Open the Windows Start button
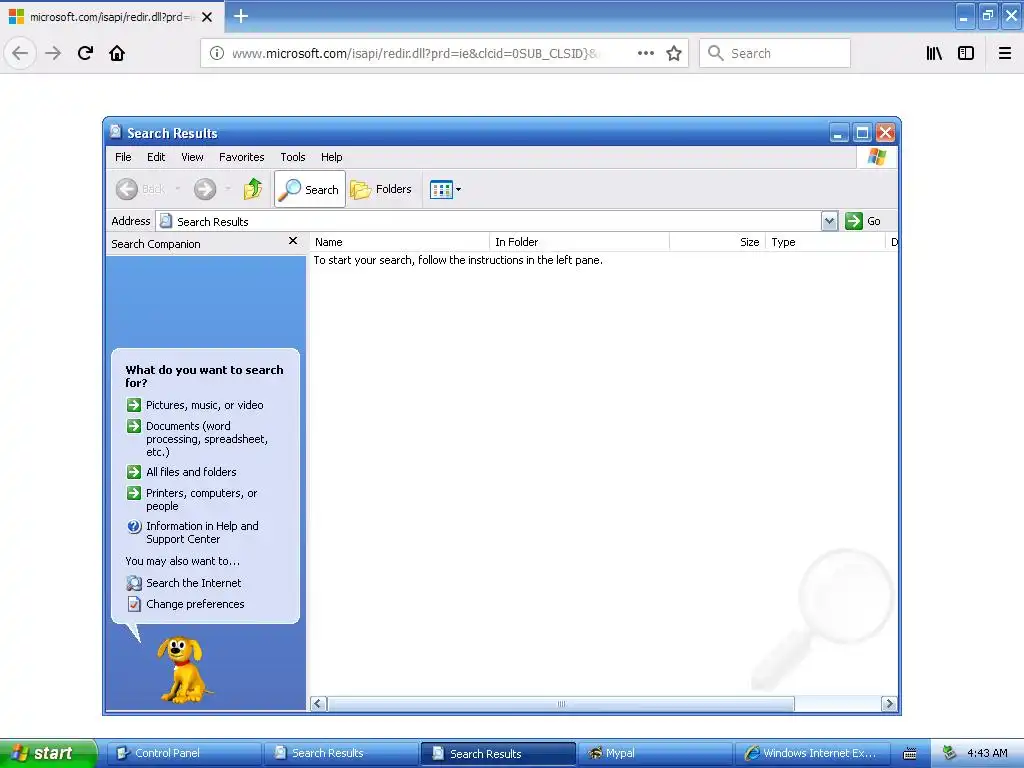Image resolution: width=1024 pixels, height=768 pixels. 48,754
